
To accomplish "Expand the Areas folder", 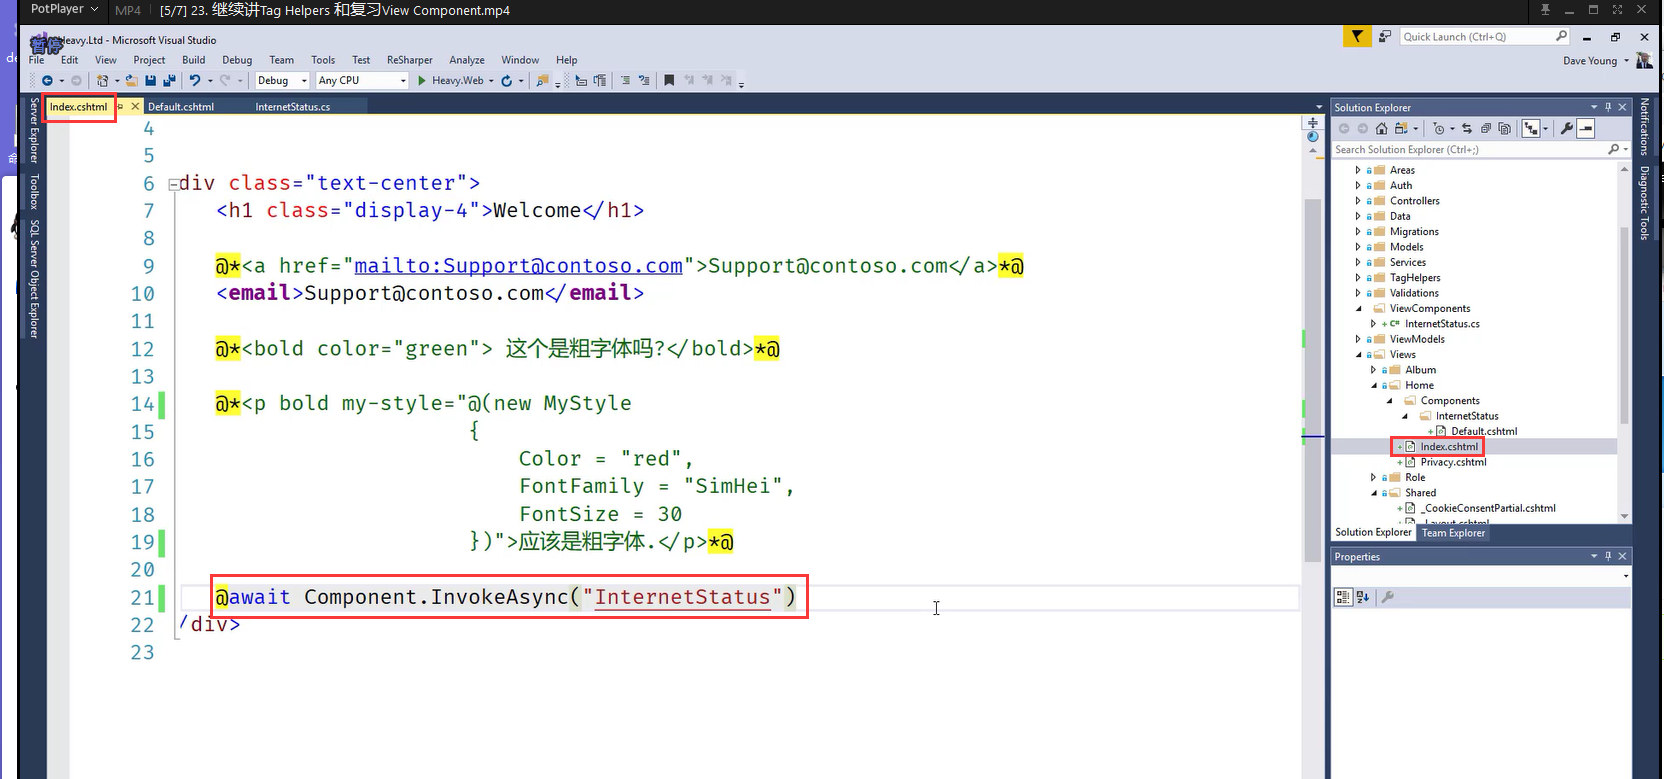I will pyautogui.click(x=1358, y=170).
